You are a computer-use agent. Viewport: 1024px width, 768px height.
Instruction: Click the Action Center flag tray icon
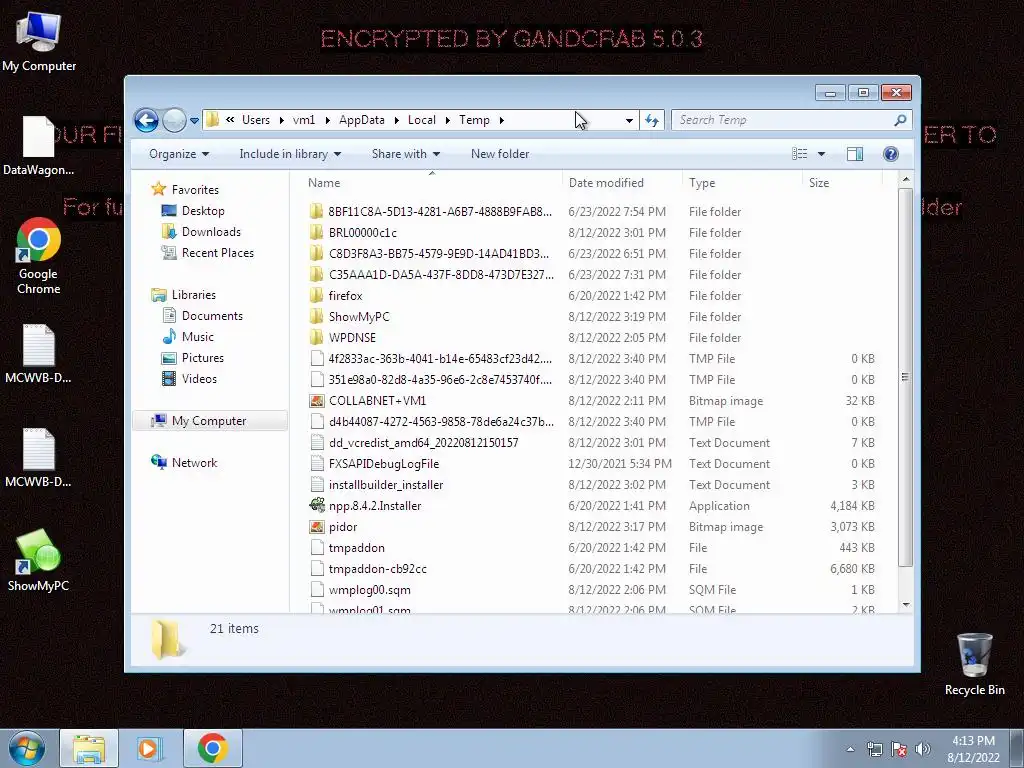point(899,750)
